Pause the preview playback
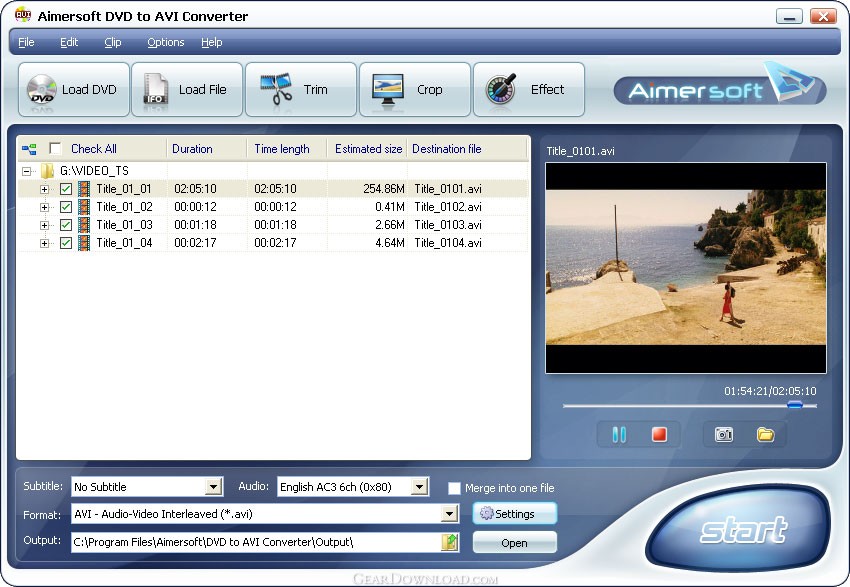This screenshot has width=850, height=587. pyautogui.click(x=619, y=435)
